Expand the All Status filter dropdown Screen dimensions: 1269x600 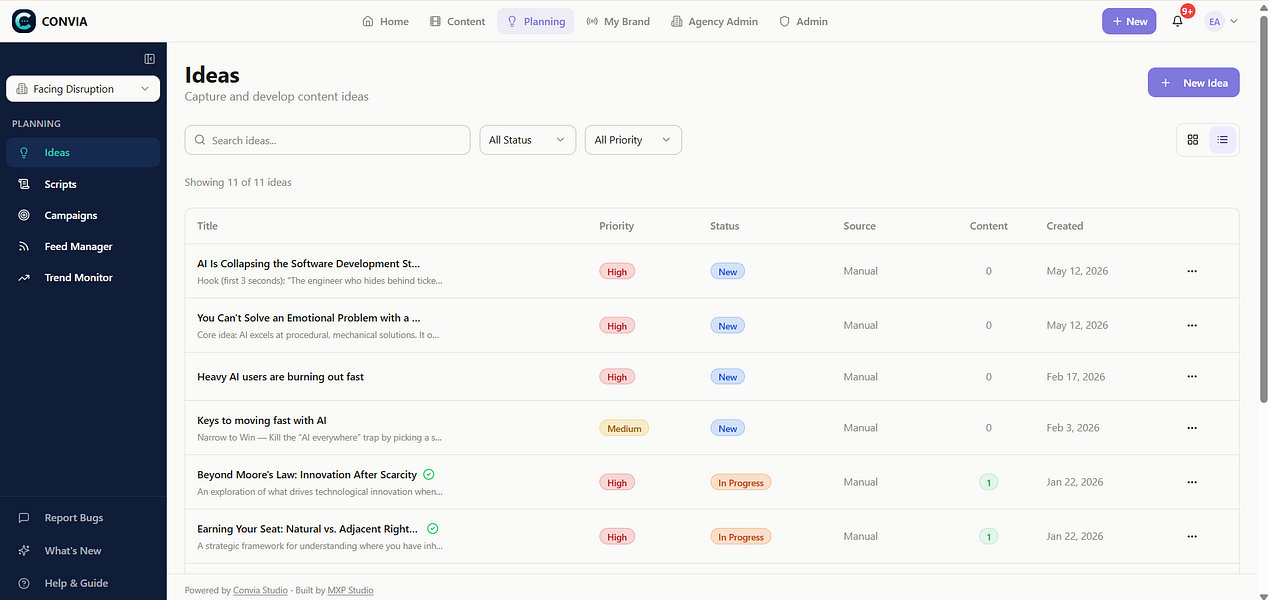point(528,140)
